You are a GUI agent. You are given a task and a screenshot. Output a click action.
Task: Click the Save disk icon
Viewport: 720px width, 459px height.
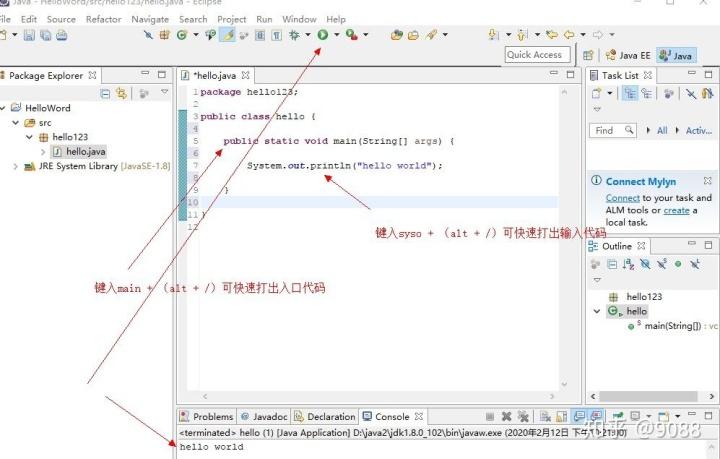tap(29, 35)
